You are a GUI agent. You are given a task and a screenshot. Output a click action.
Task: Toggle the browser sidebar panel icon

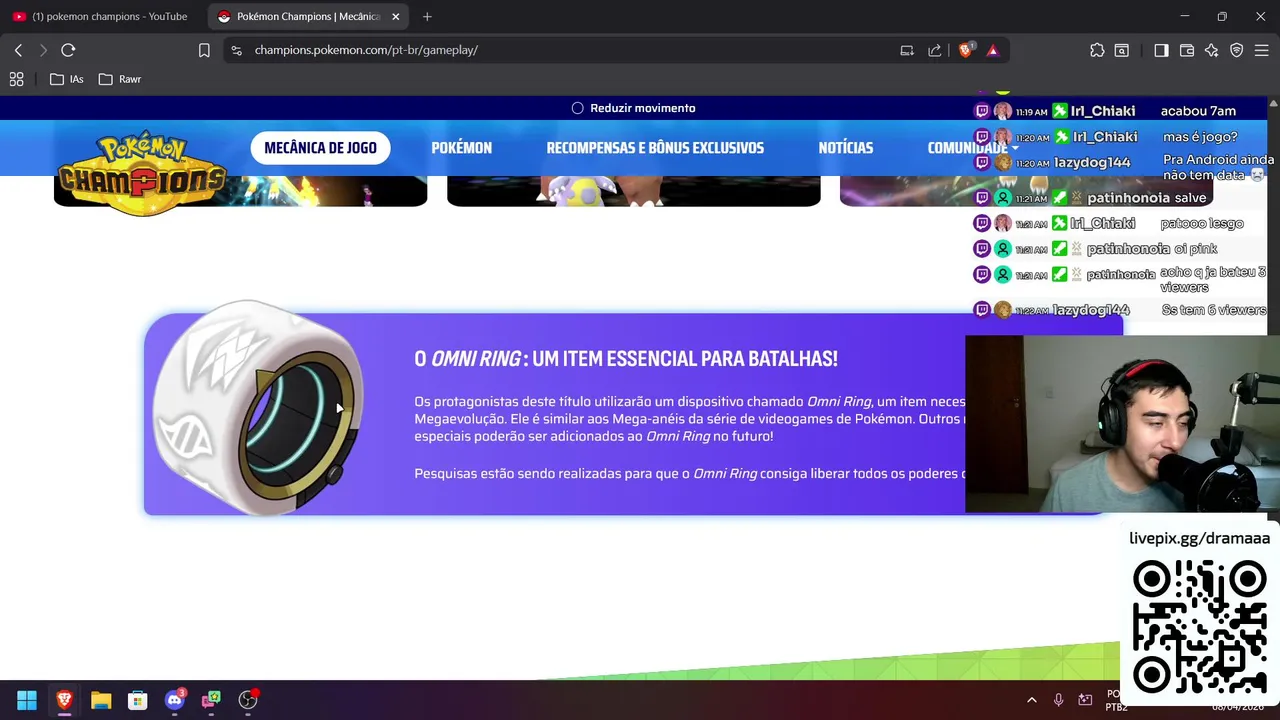(1161, 50)
